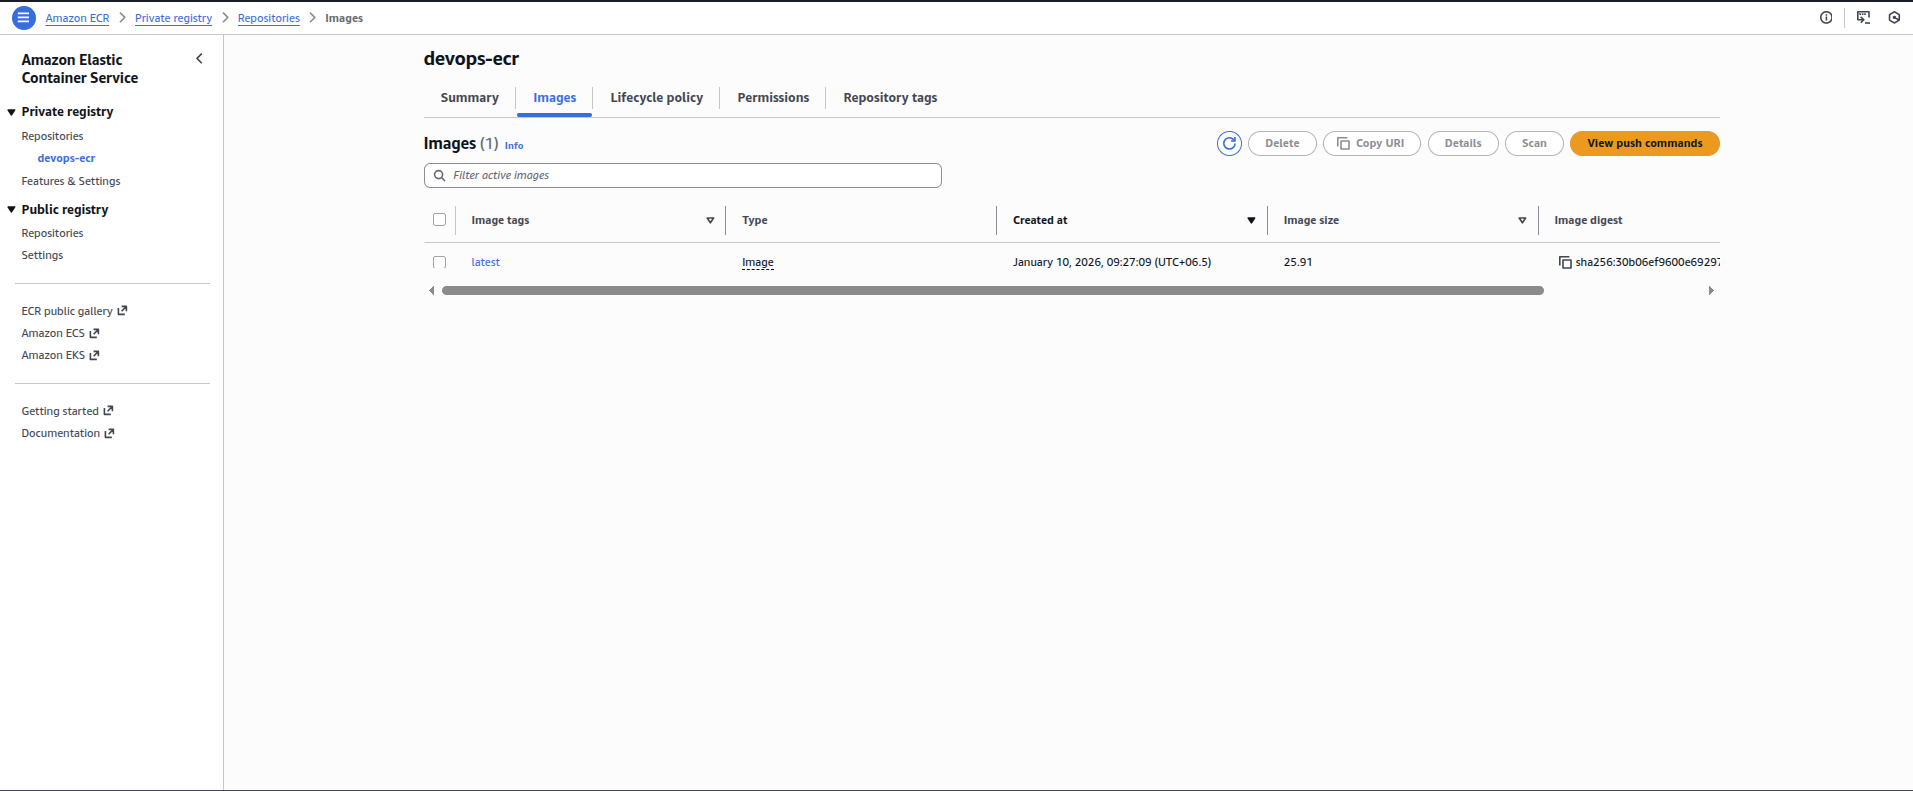Collapse the Private registry section
Screen dimensions: 1913x791
click(x=11, y=112)
